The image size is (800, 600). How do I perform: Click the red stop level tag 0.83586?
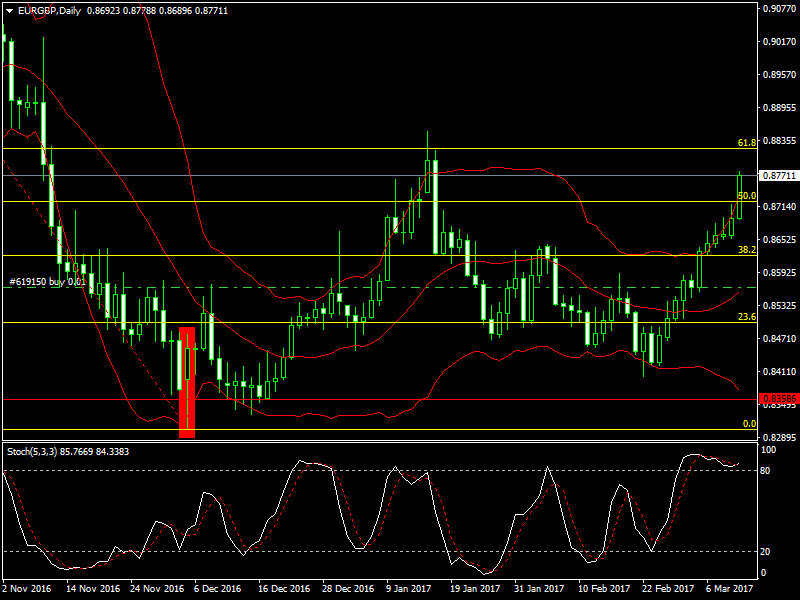point(779,399)
